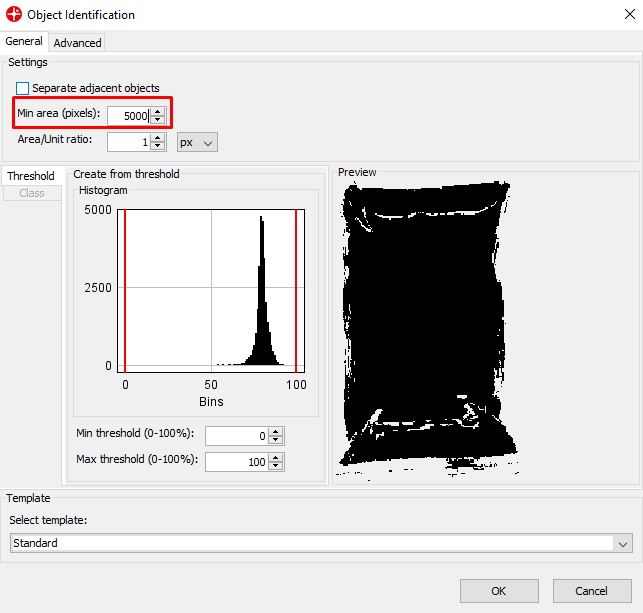Decrease Min area value with down arrow

(x=158, y=120)
